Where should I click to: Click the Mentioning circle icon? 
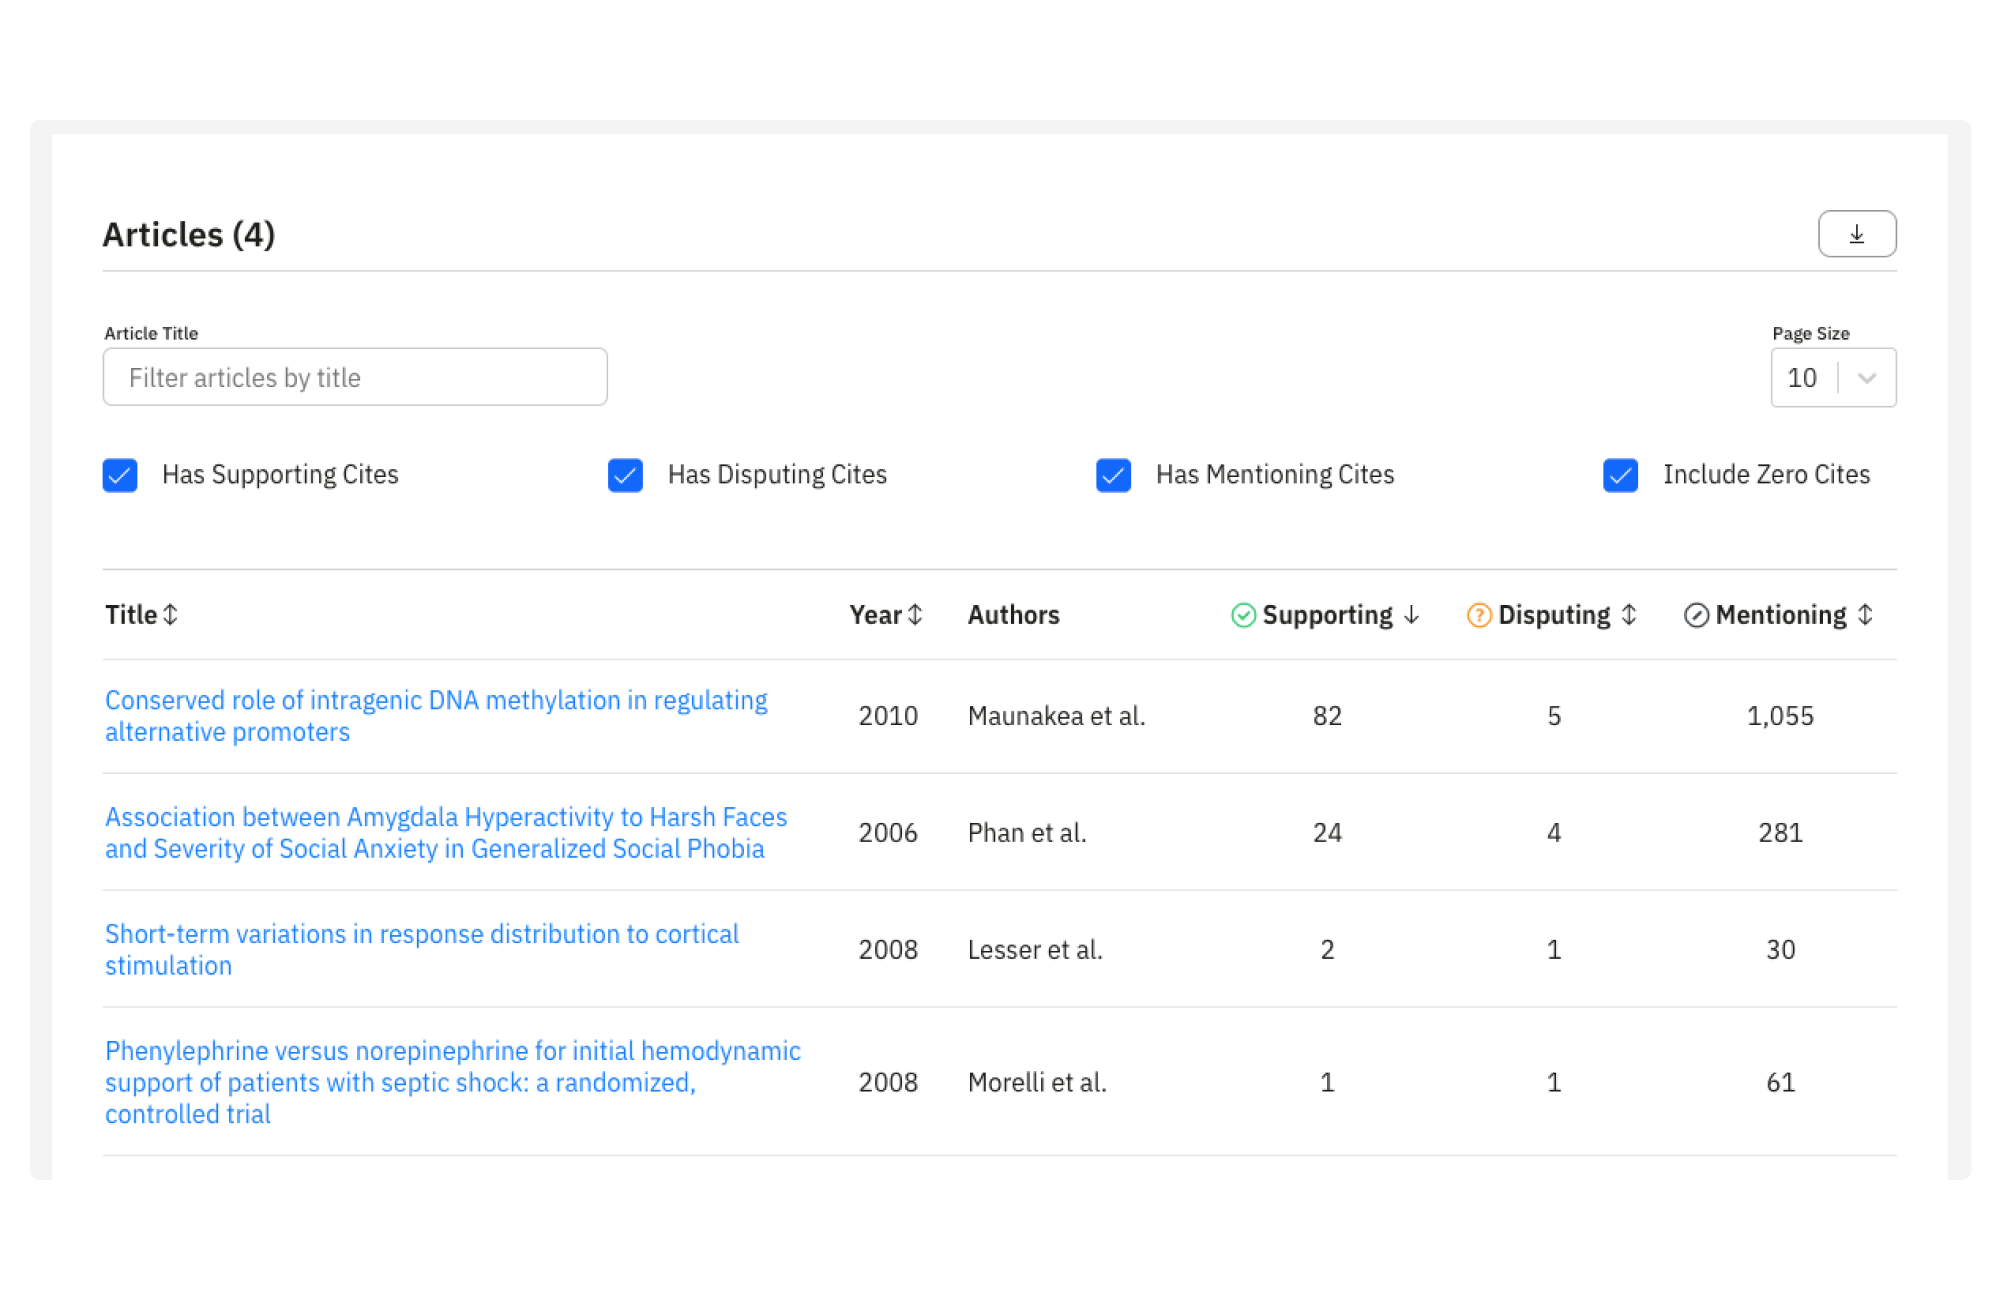(1696, 615)
